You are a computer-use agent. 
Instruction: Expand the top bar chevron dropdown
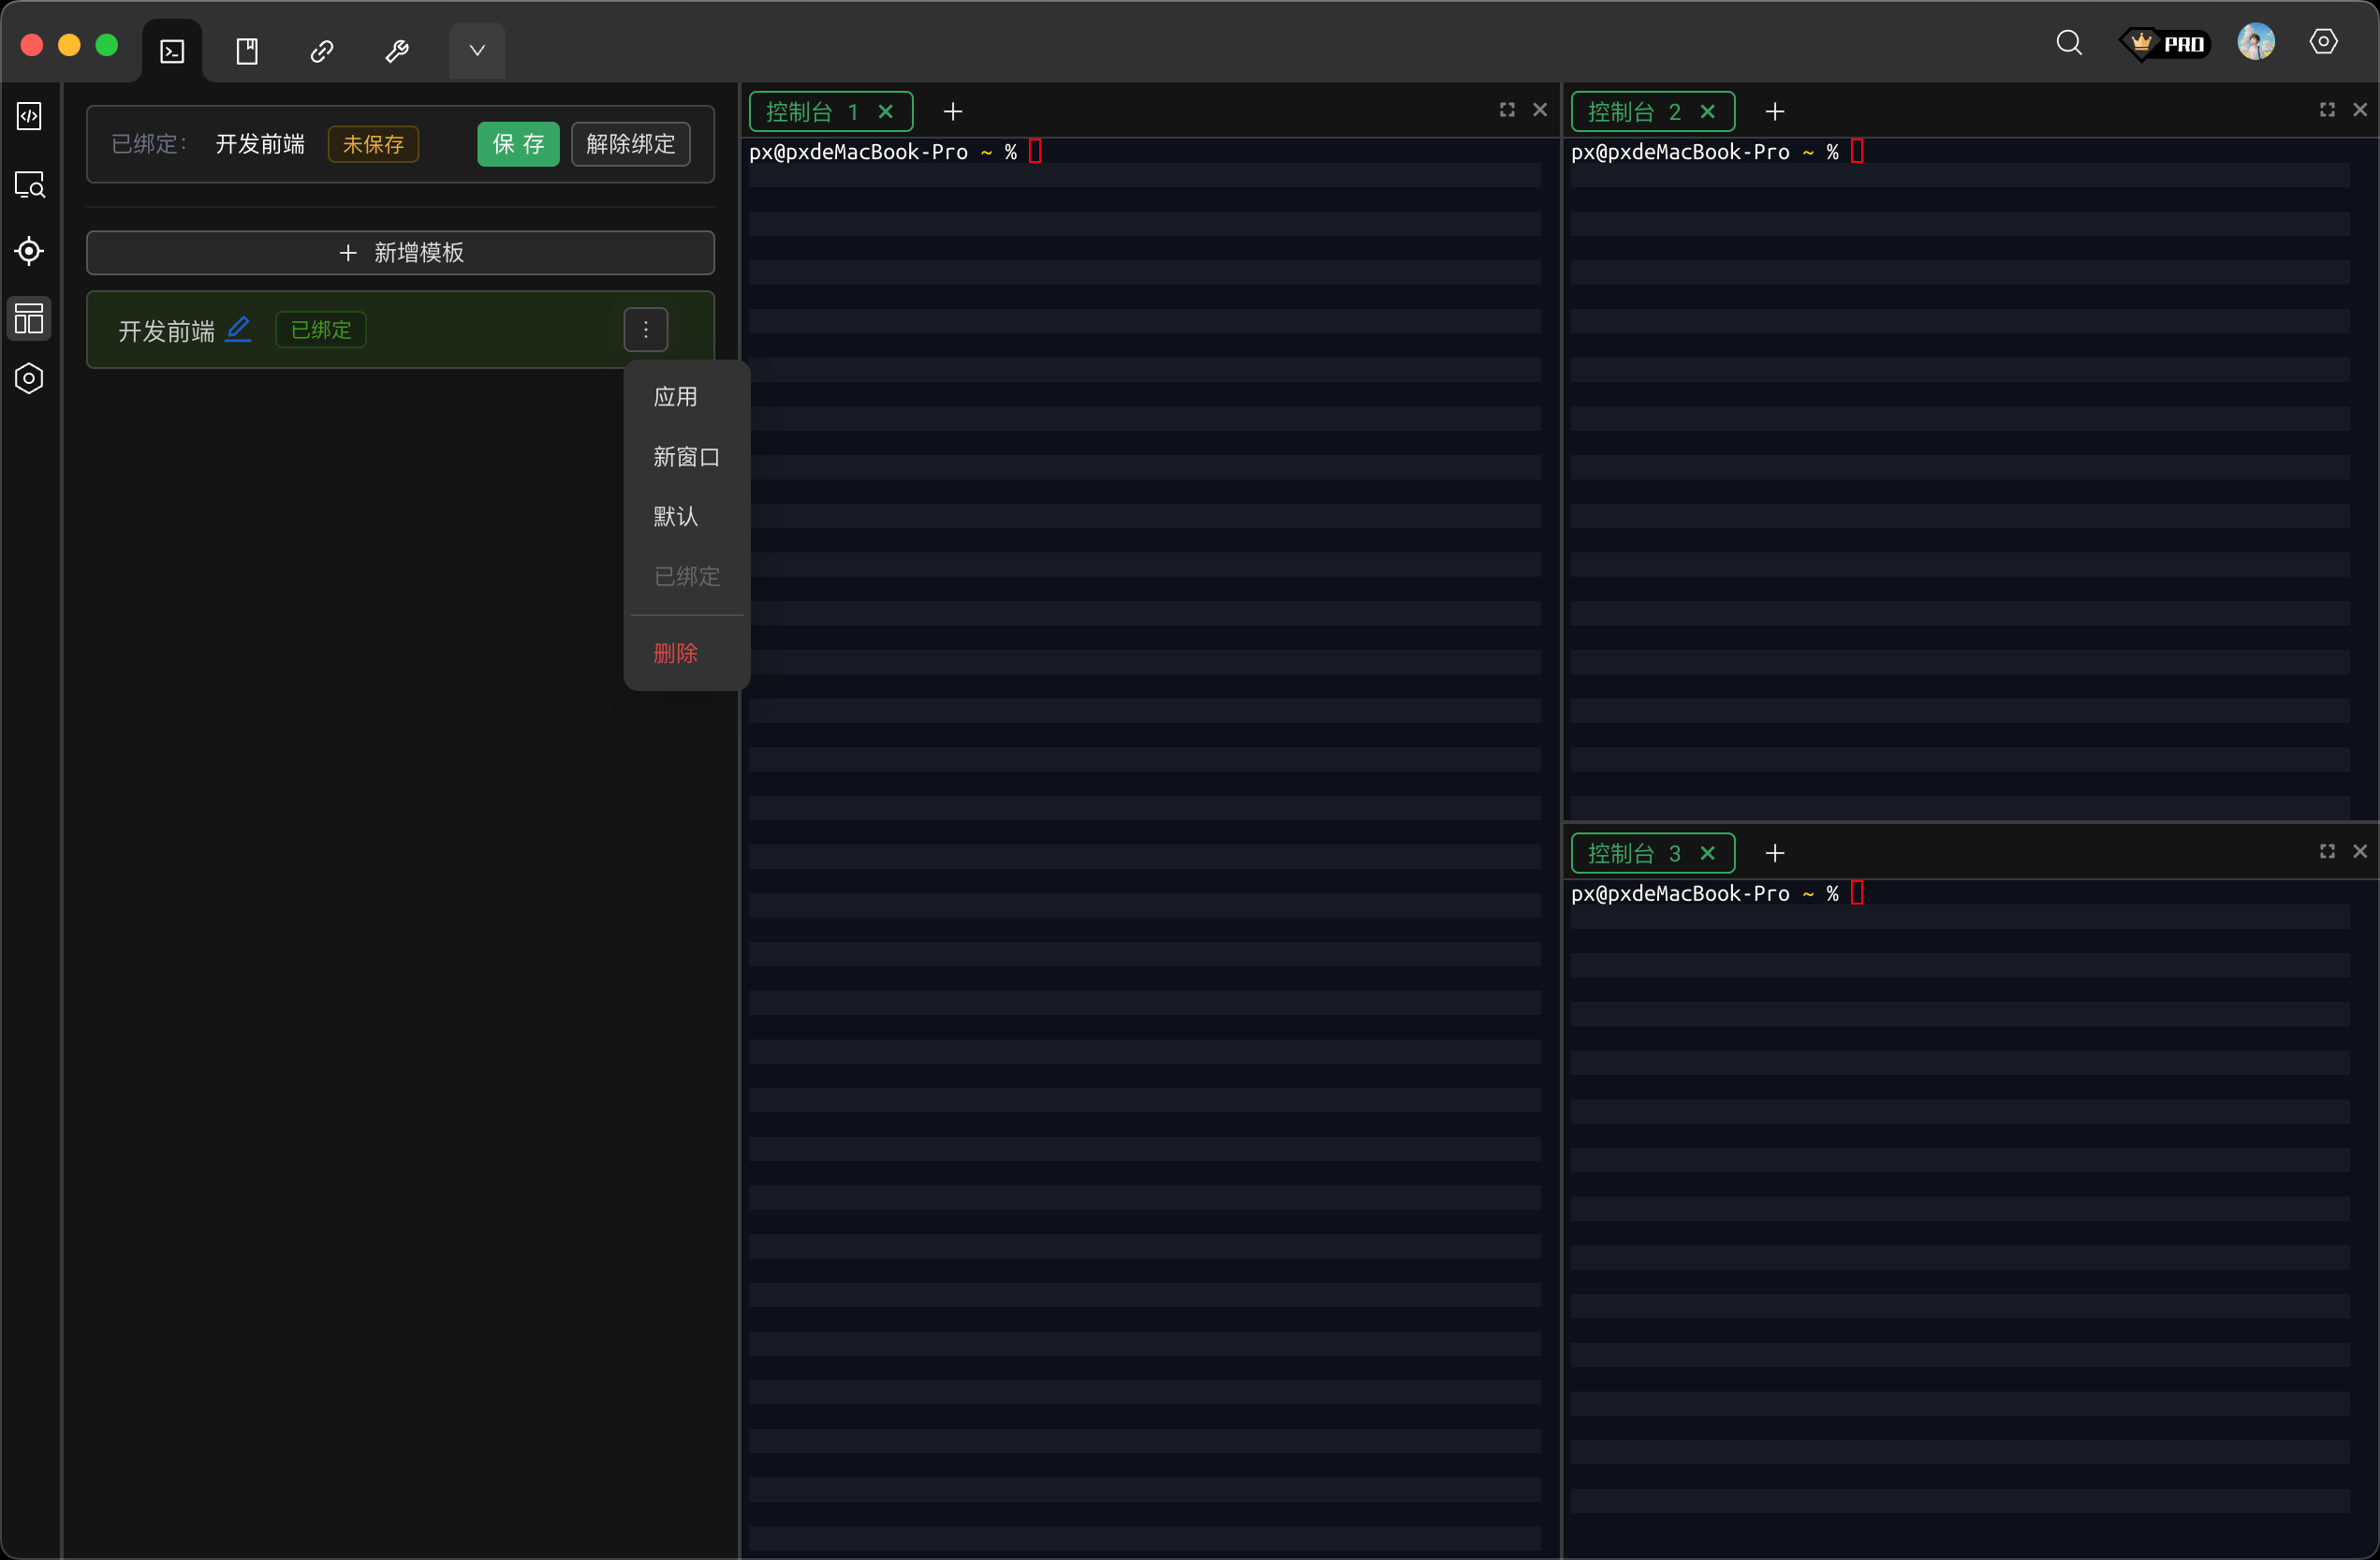(477, 50)
